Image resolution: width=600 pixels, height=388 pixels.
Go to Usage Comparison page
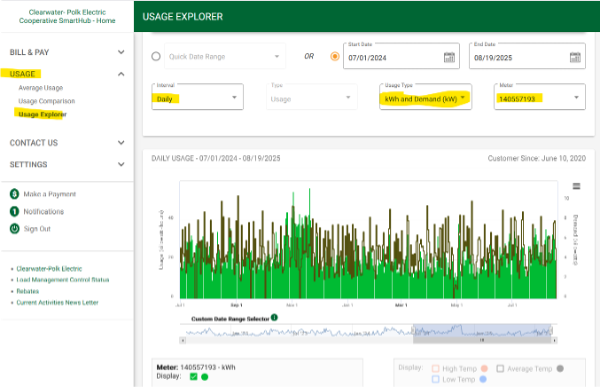coord(47,101)
